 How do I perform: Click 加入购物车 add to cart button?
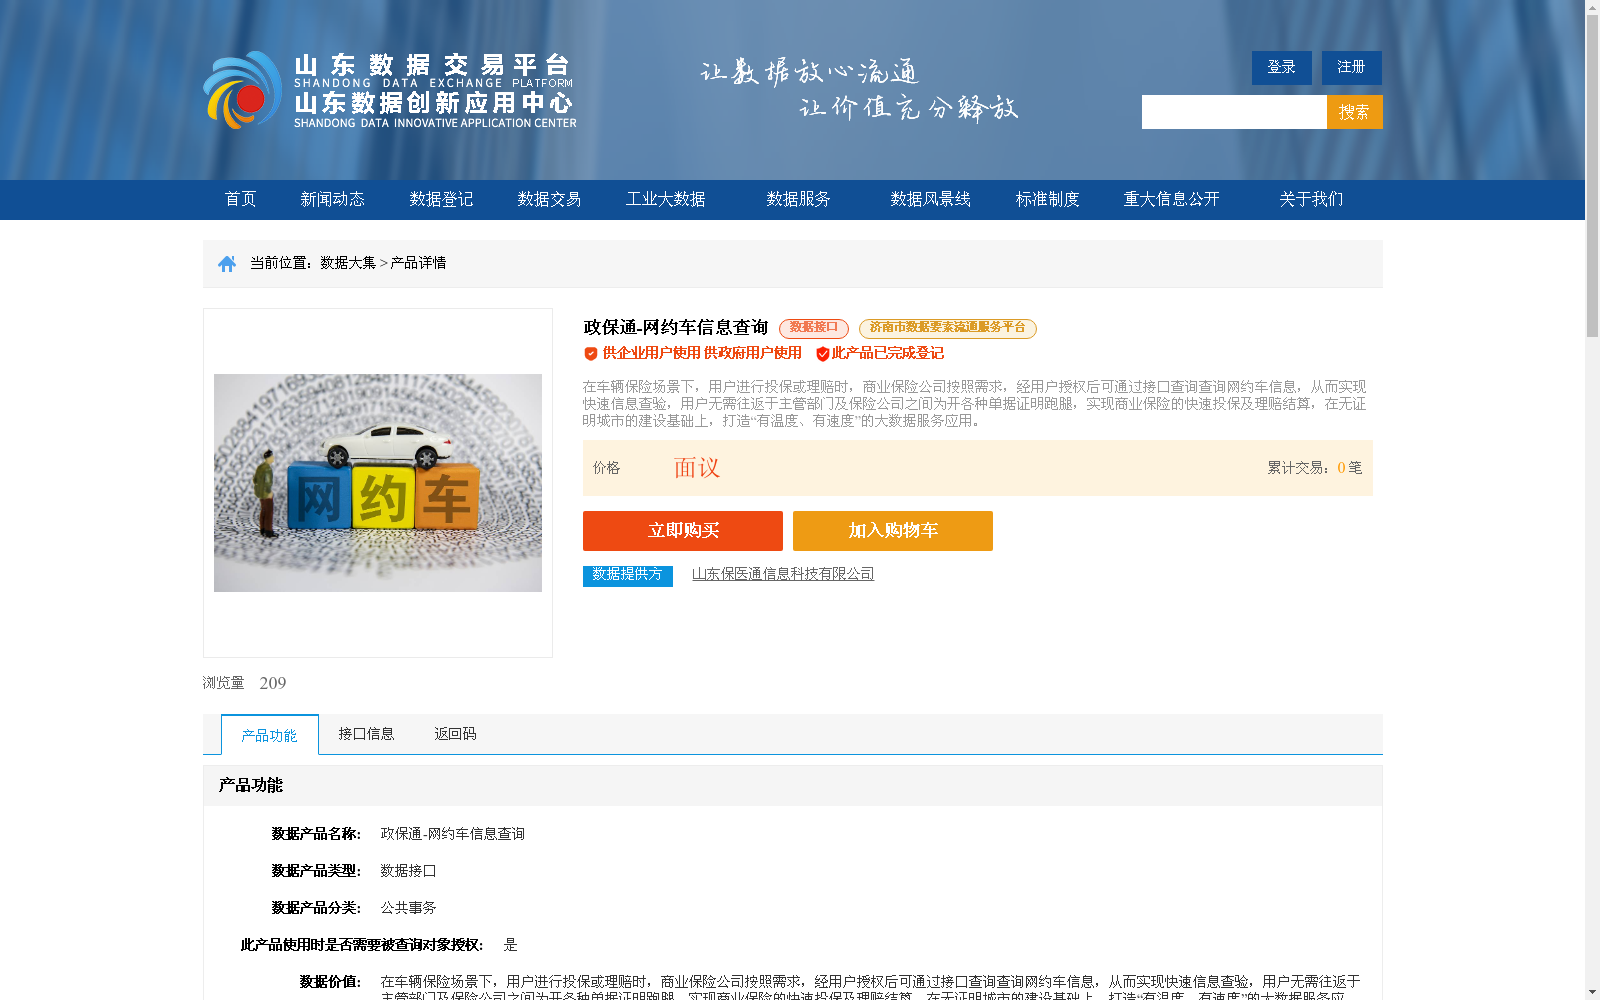click(893, 531)
